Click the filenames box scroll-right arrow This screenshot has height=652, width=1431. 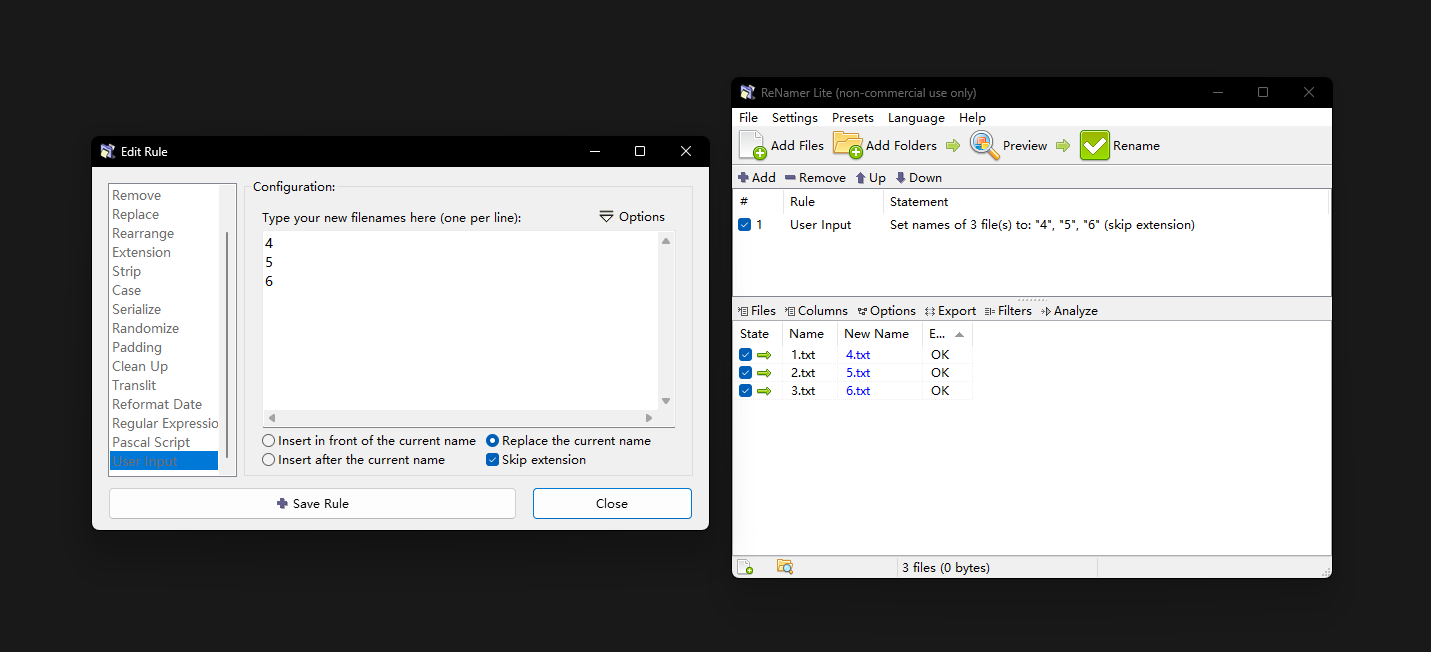(649, 418)
